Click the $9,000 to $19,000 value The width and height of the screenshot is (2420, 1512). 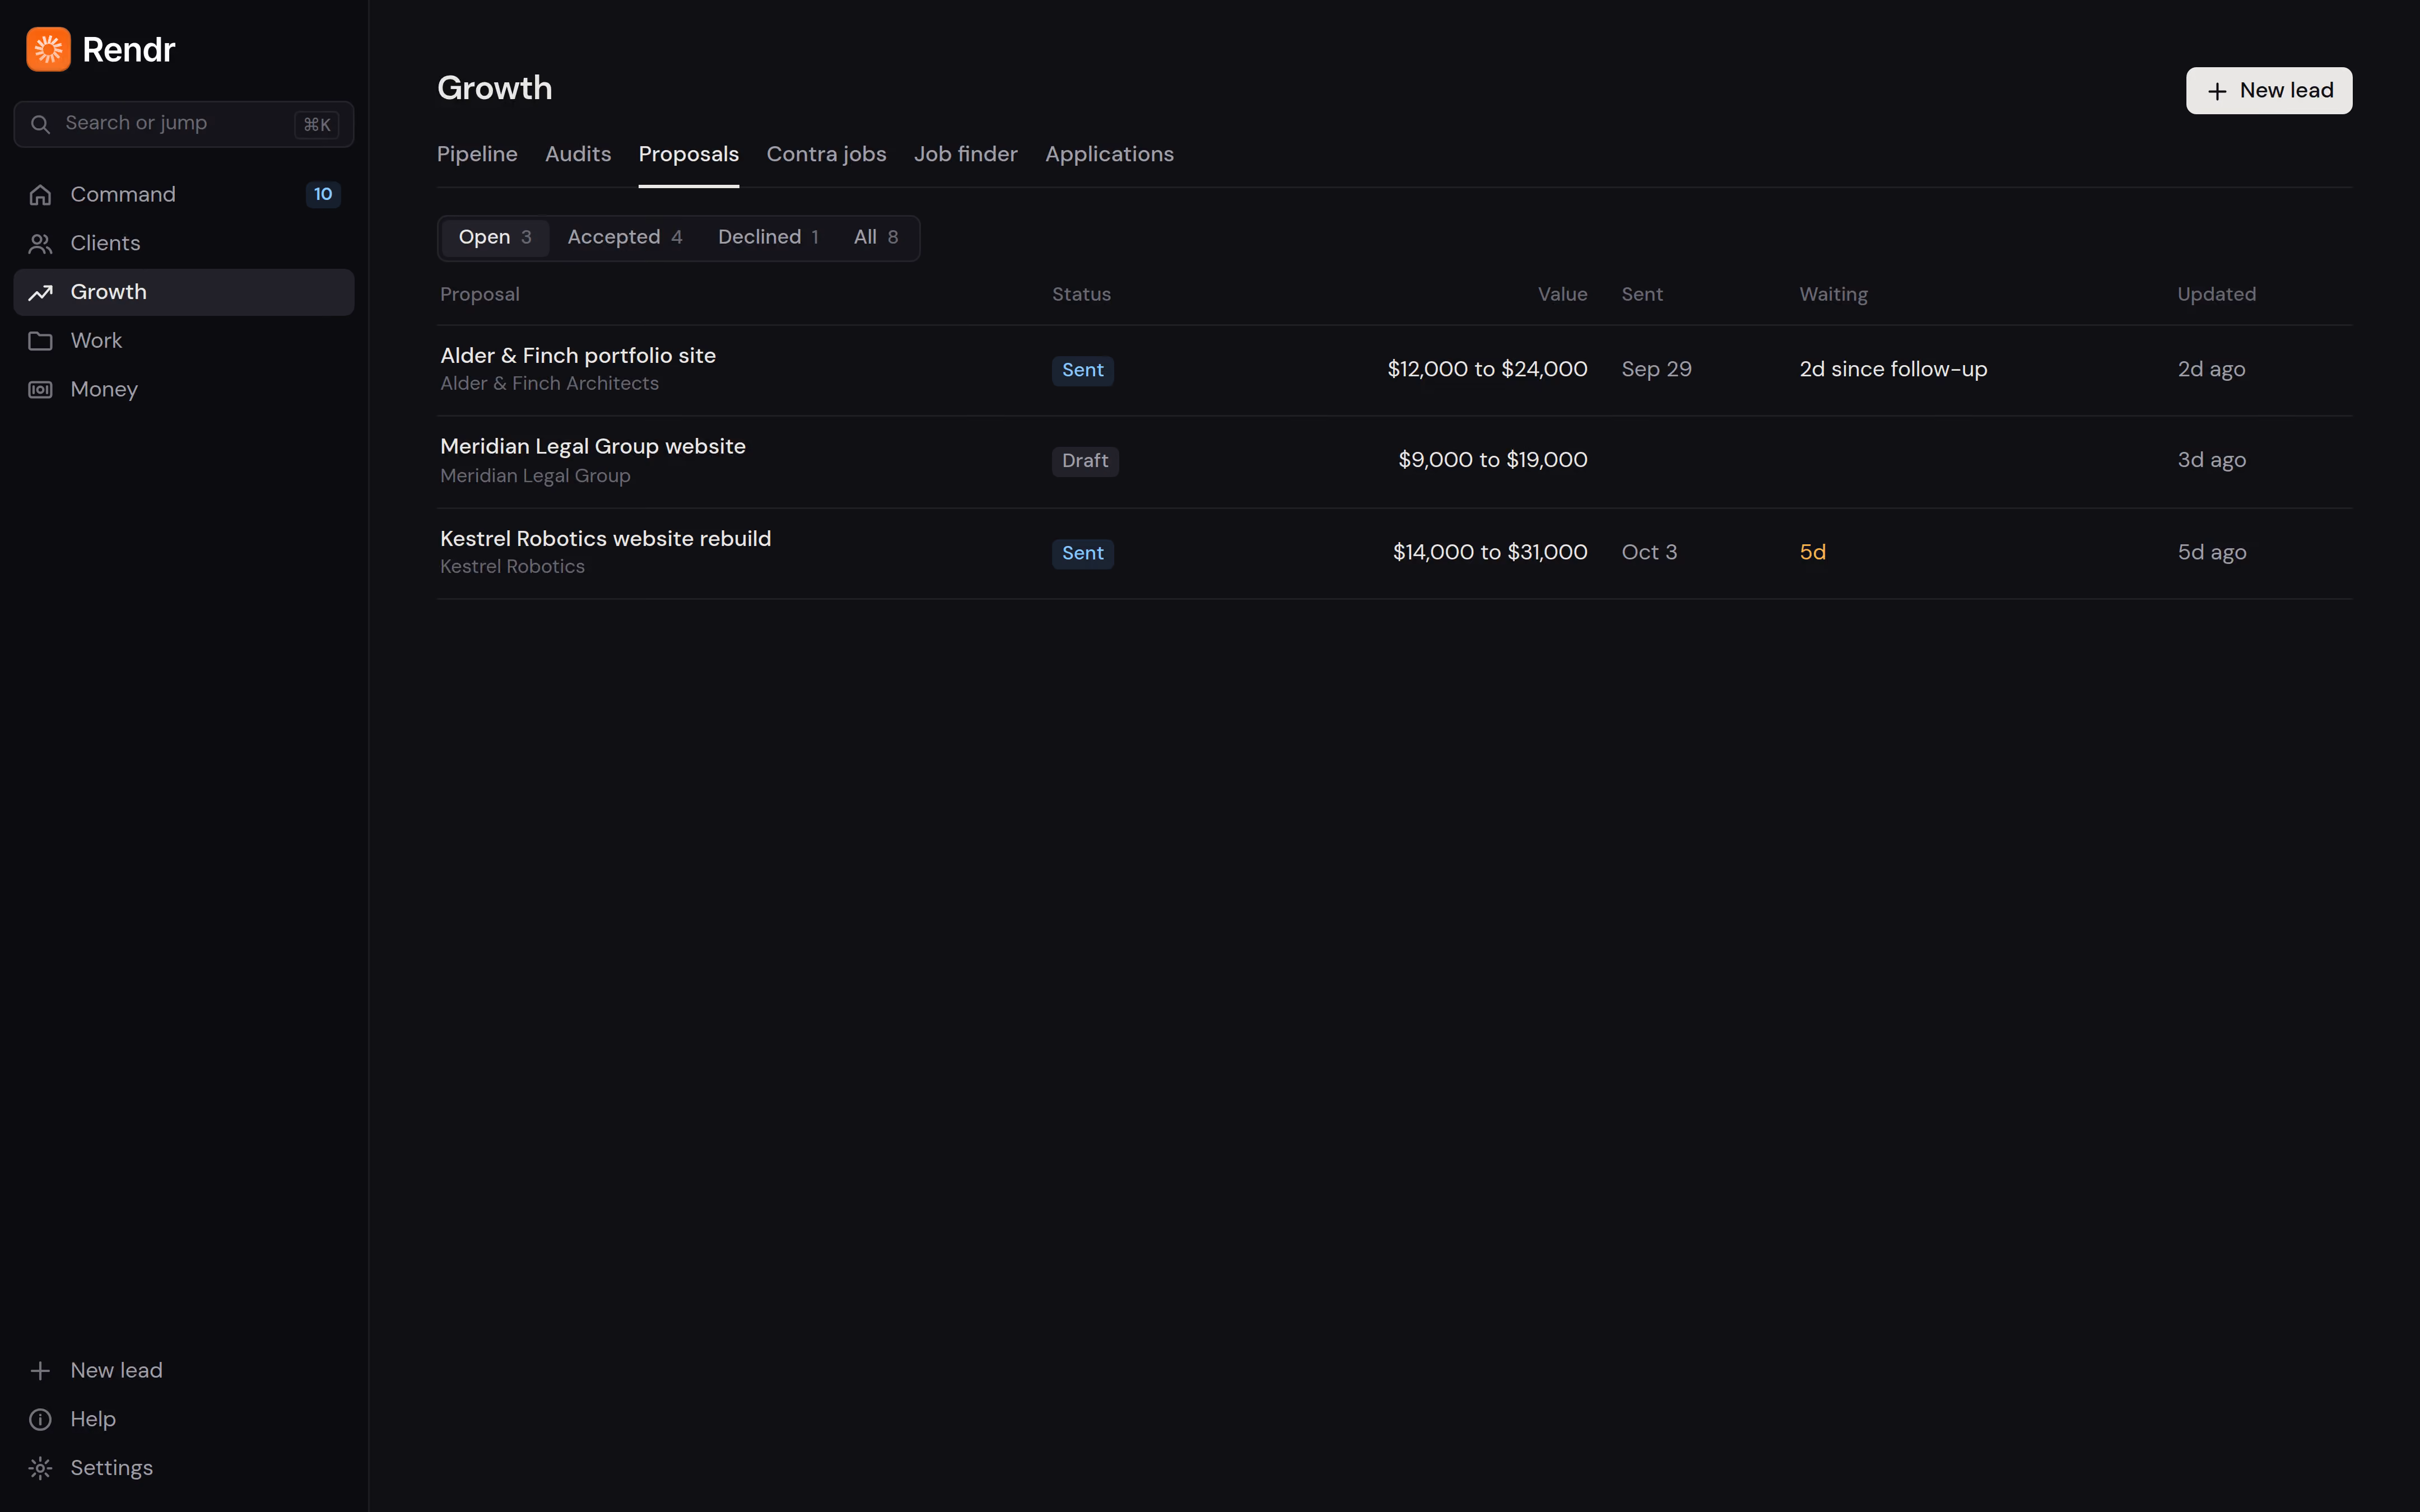coord(1492,460)
